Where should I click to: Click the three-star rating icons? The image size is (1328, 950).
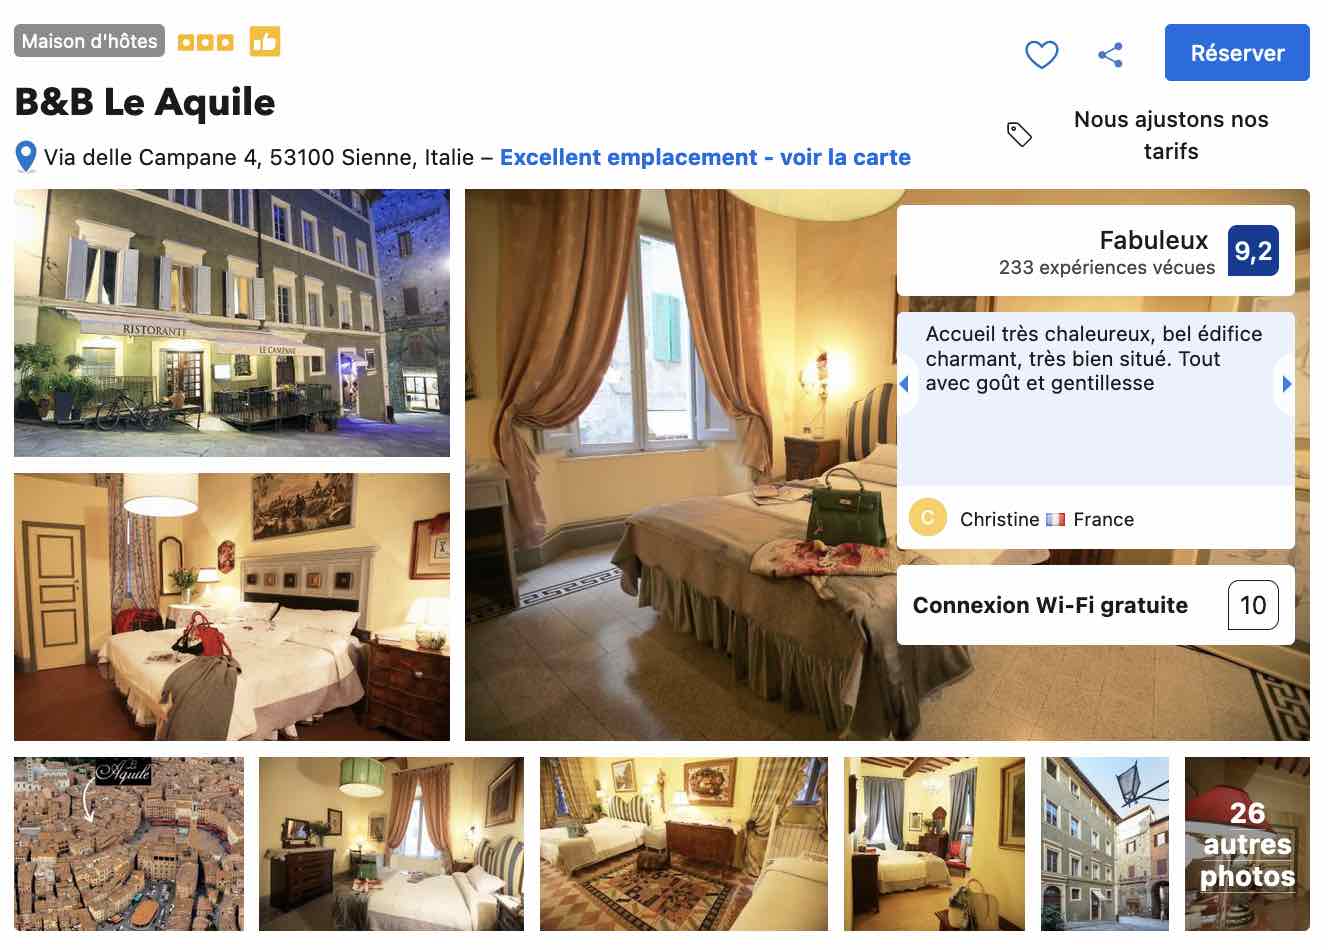pos(205,42)
